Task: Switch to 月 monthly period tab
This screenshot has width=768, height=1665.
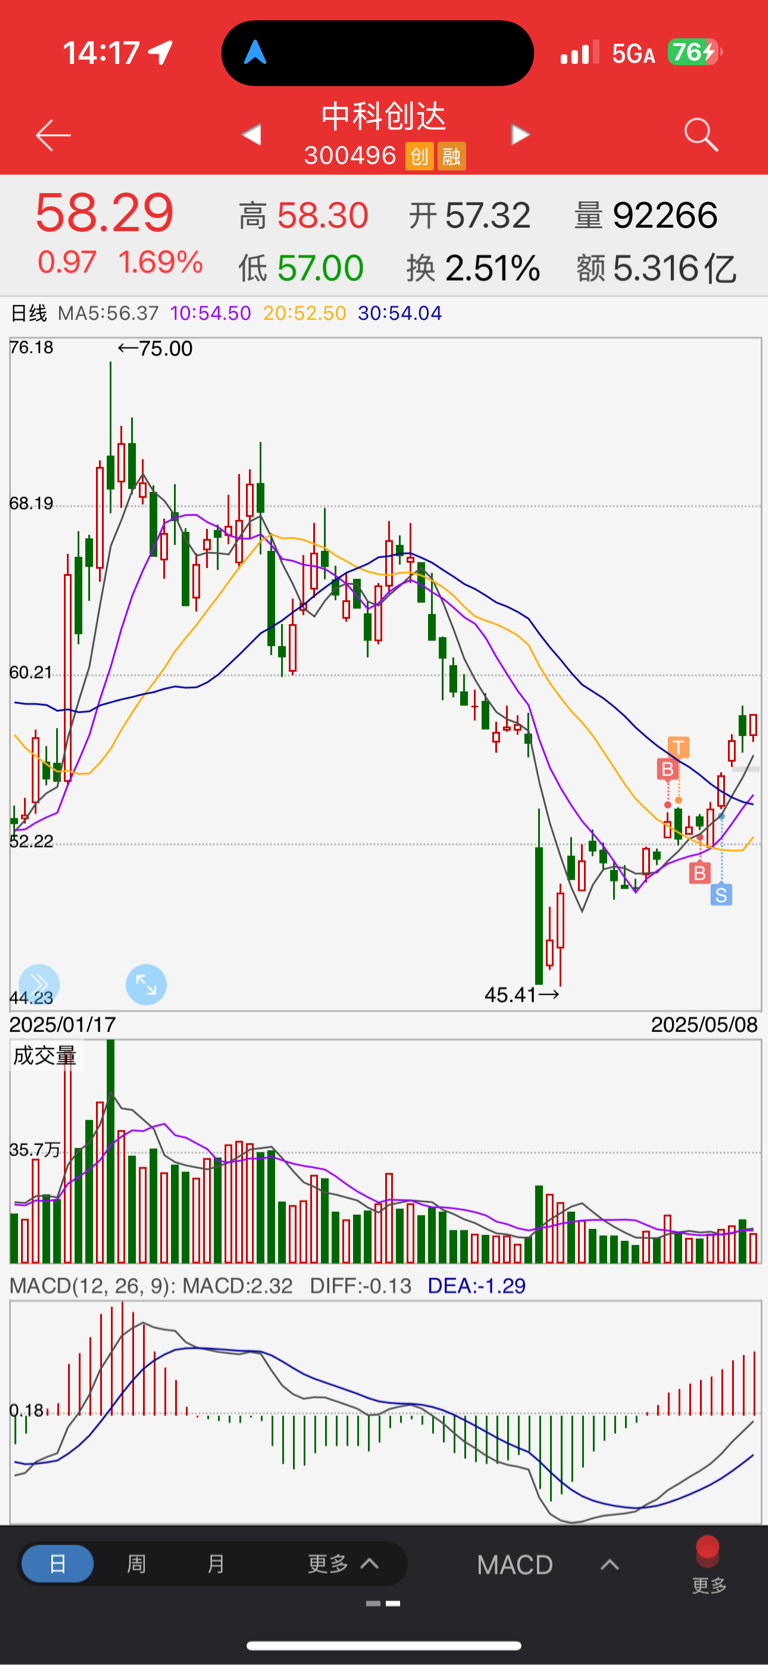Action: click(x=216, y=1563)
